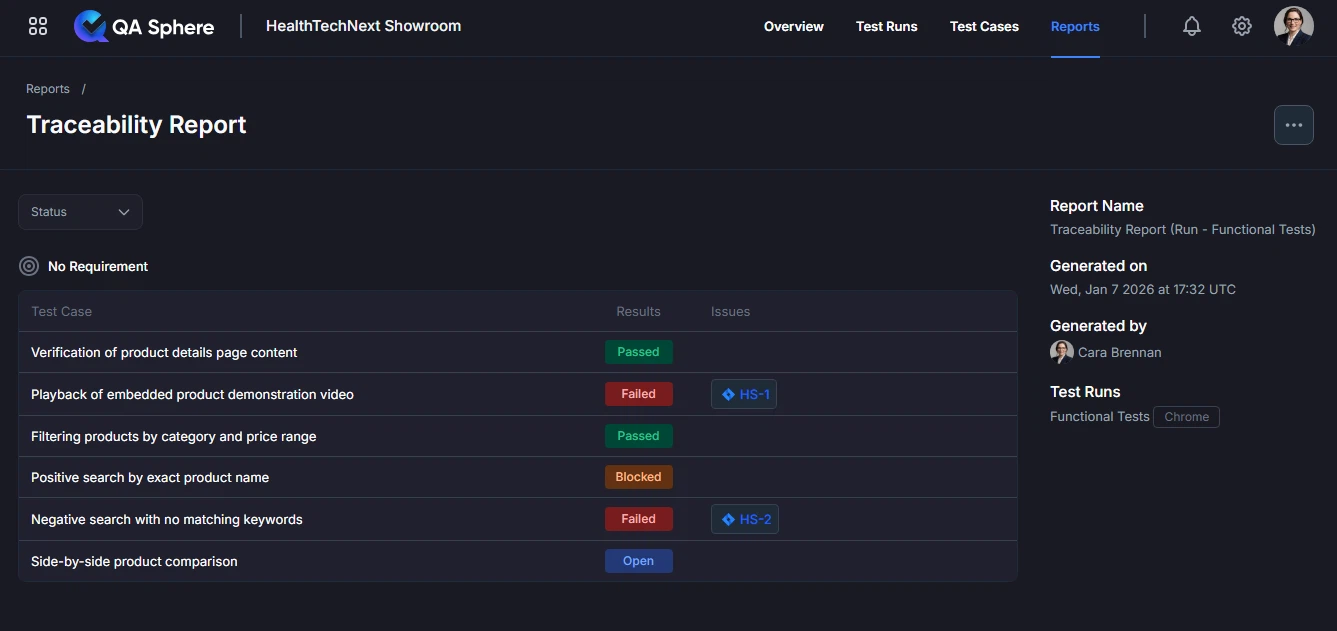This screenshot has height=631, width=1337.
Task: Open the app grid launcher icon
Action: 38,26
